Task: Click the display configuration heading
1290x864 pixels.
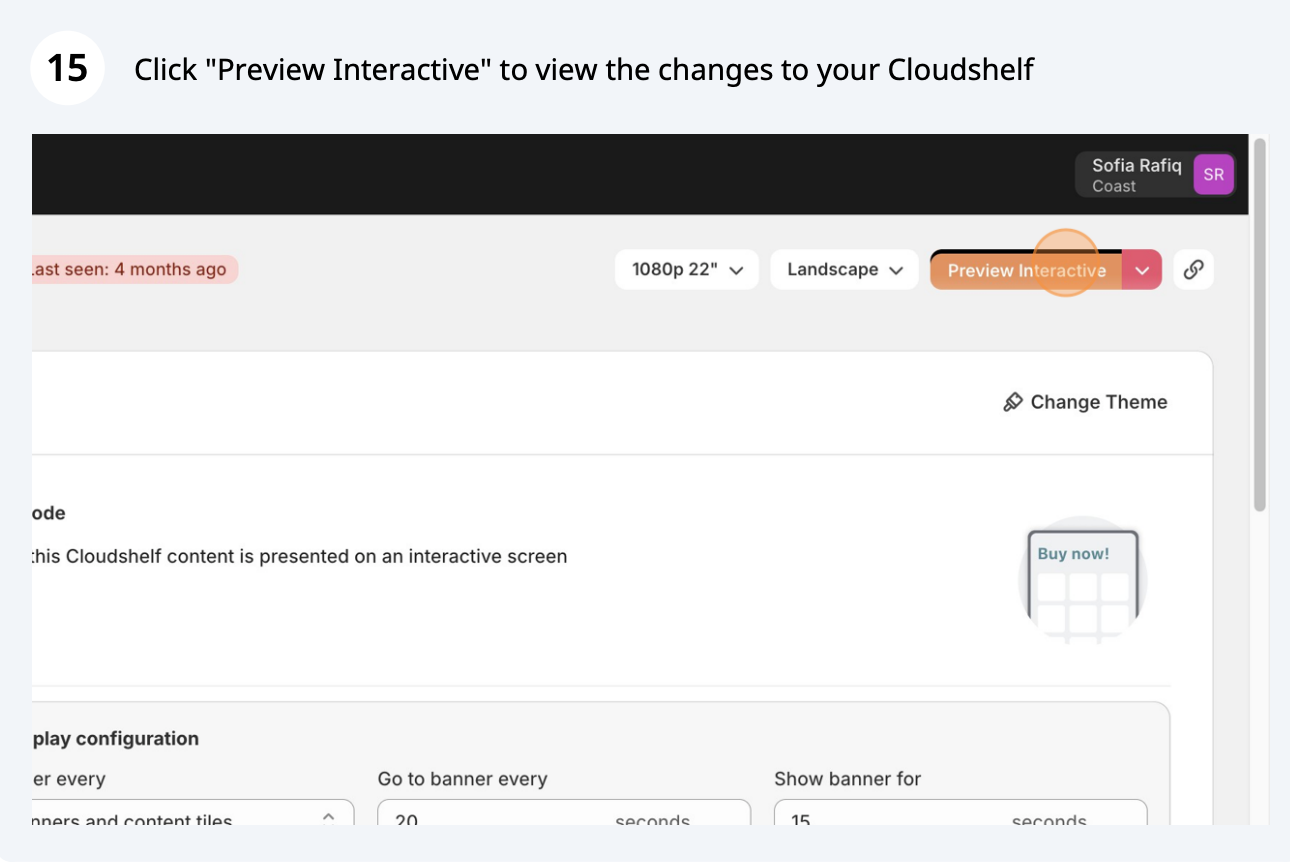Action: pos(115,739)
